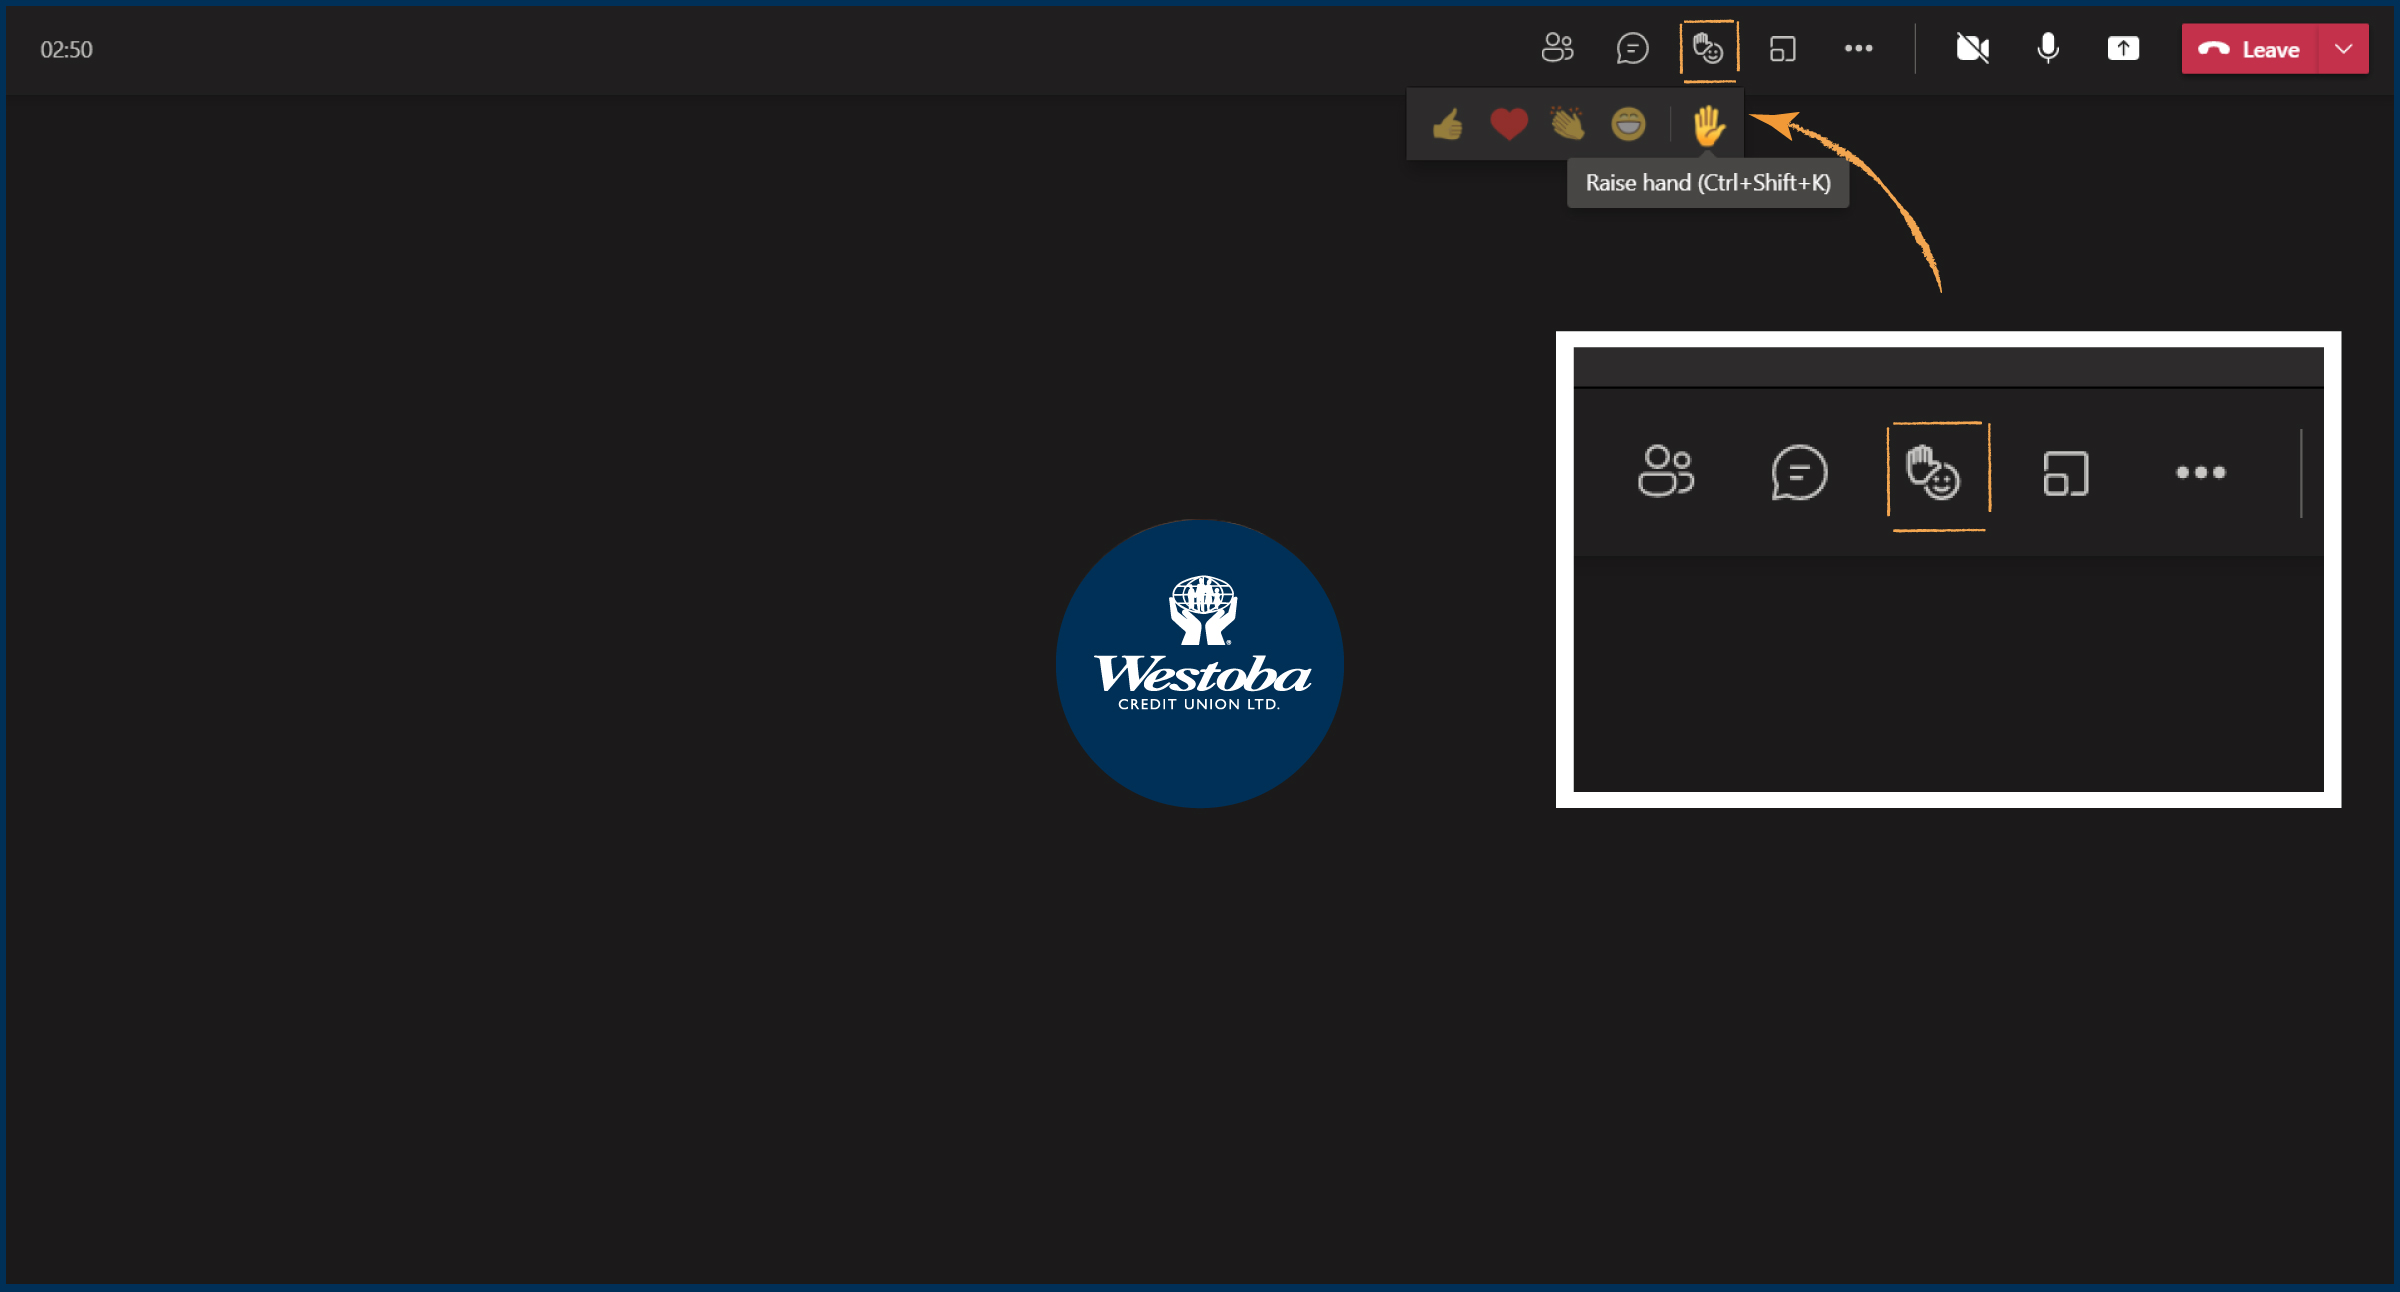Raise your hand in the meeting
Screen dimensions: 2400x1292
1708,126
